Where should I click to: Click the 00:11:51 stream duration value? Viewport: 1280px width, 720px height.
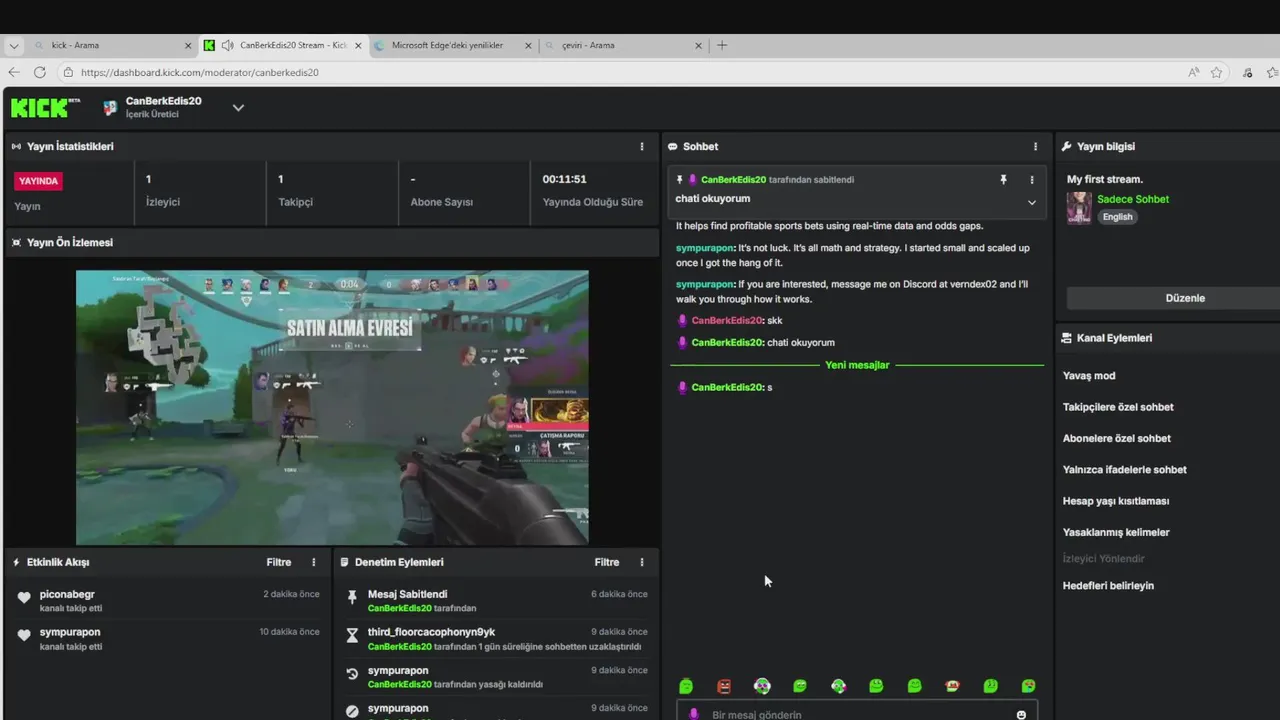click(x=564, y=179)
